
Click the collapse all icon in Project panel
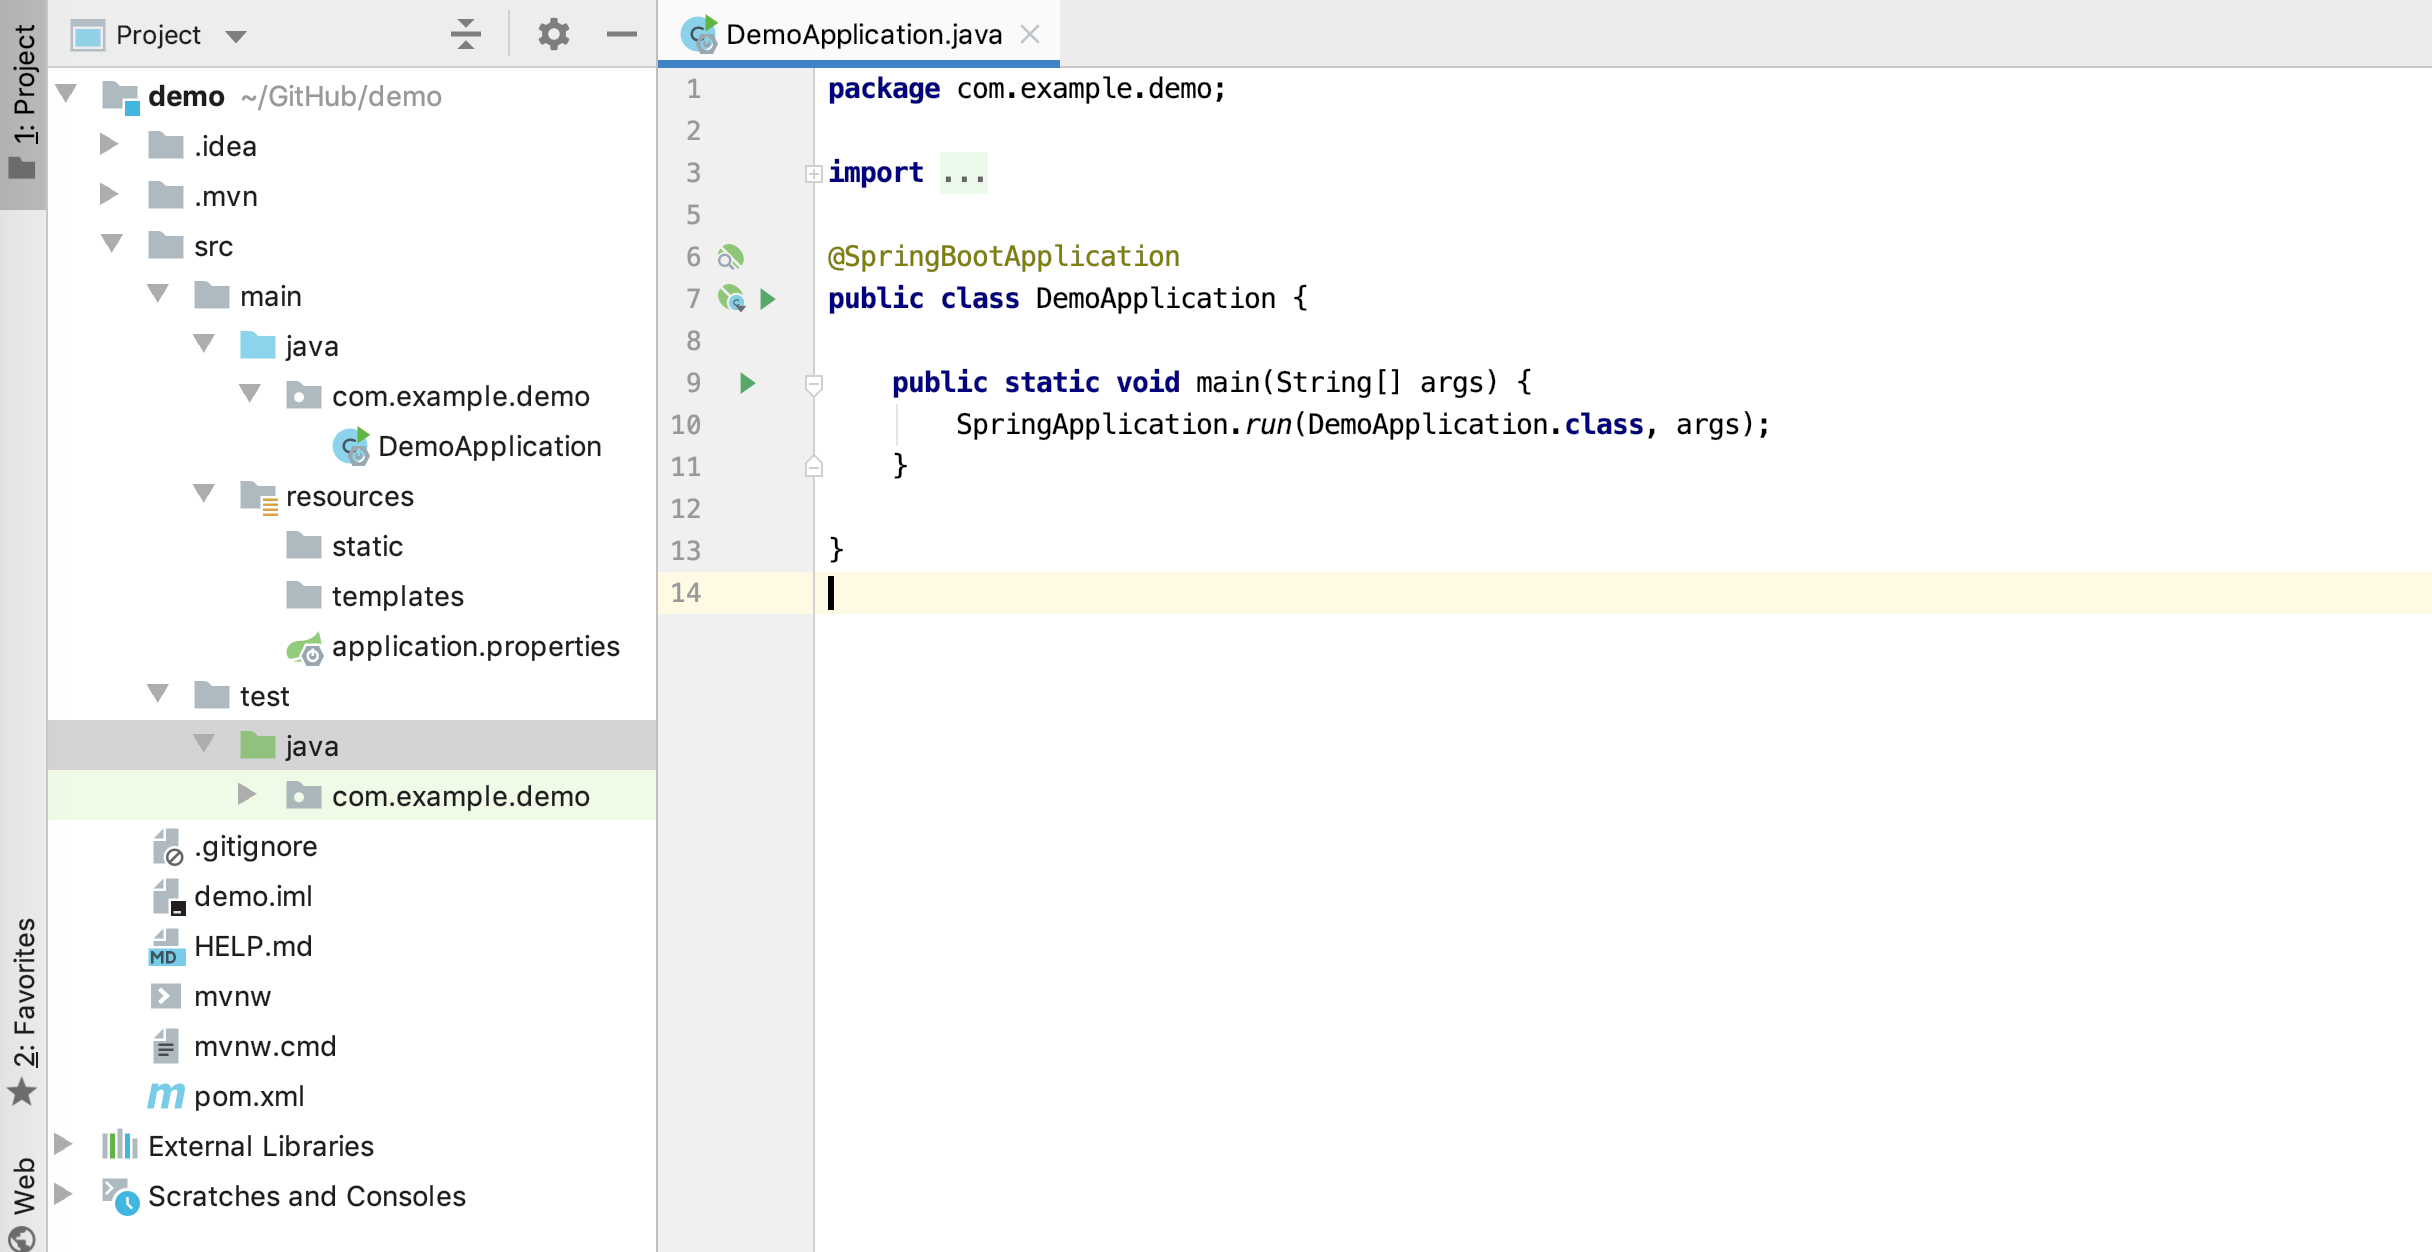click(465, 35)
